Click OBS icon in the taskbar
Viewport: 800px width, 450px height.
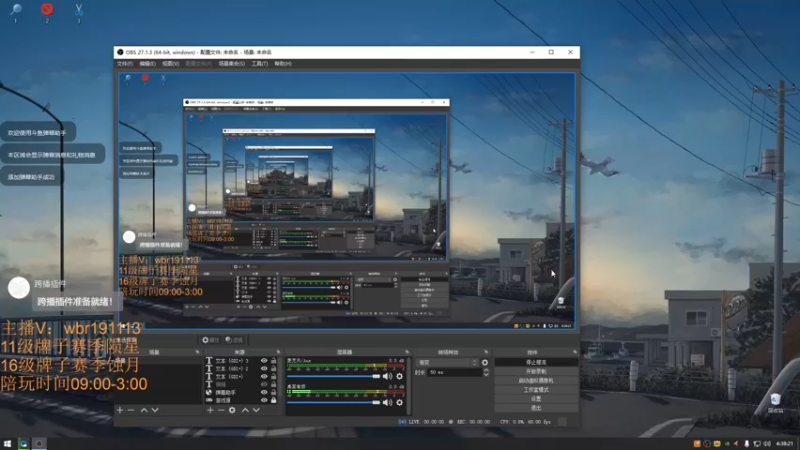click(39, 443)
